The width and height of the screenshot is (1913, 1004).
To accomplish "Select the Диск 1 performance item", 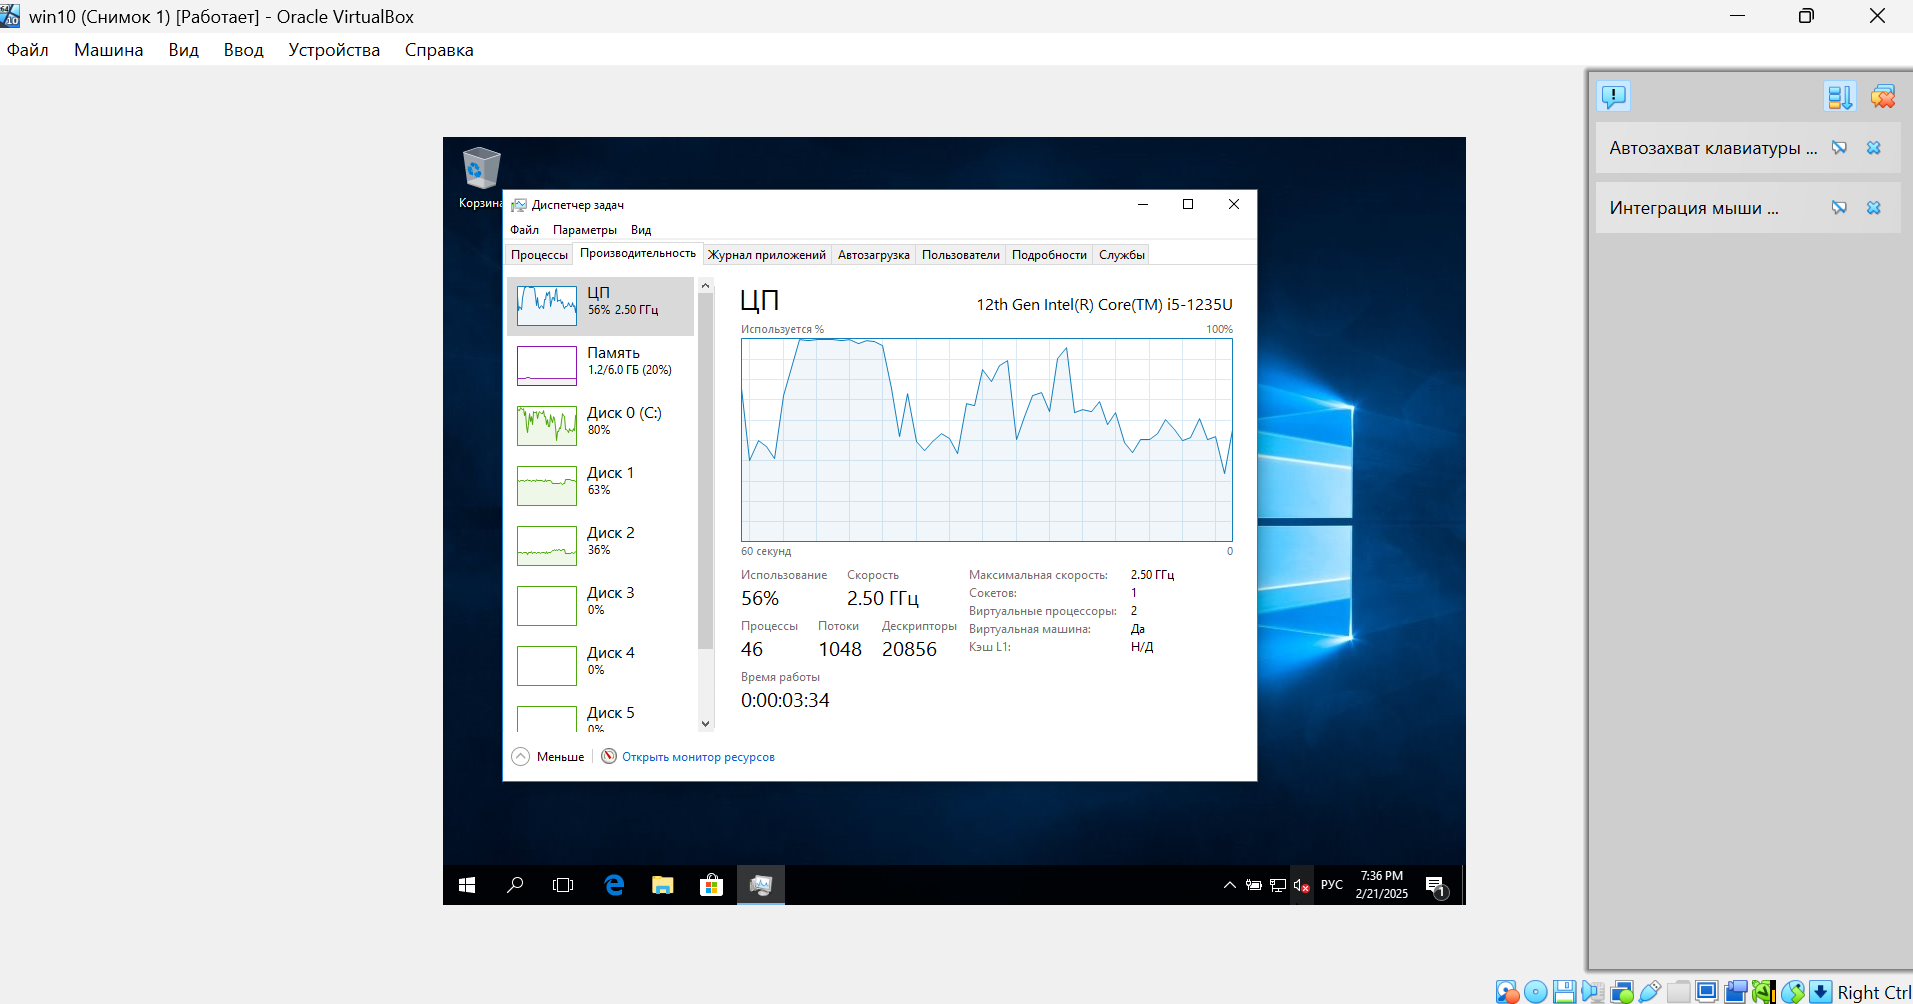I will click(x=601, y=486).
